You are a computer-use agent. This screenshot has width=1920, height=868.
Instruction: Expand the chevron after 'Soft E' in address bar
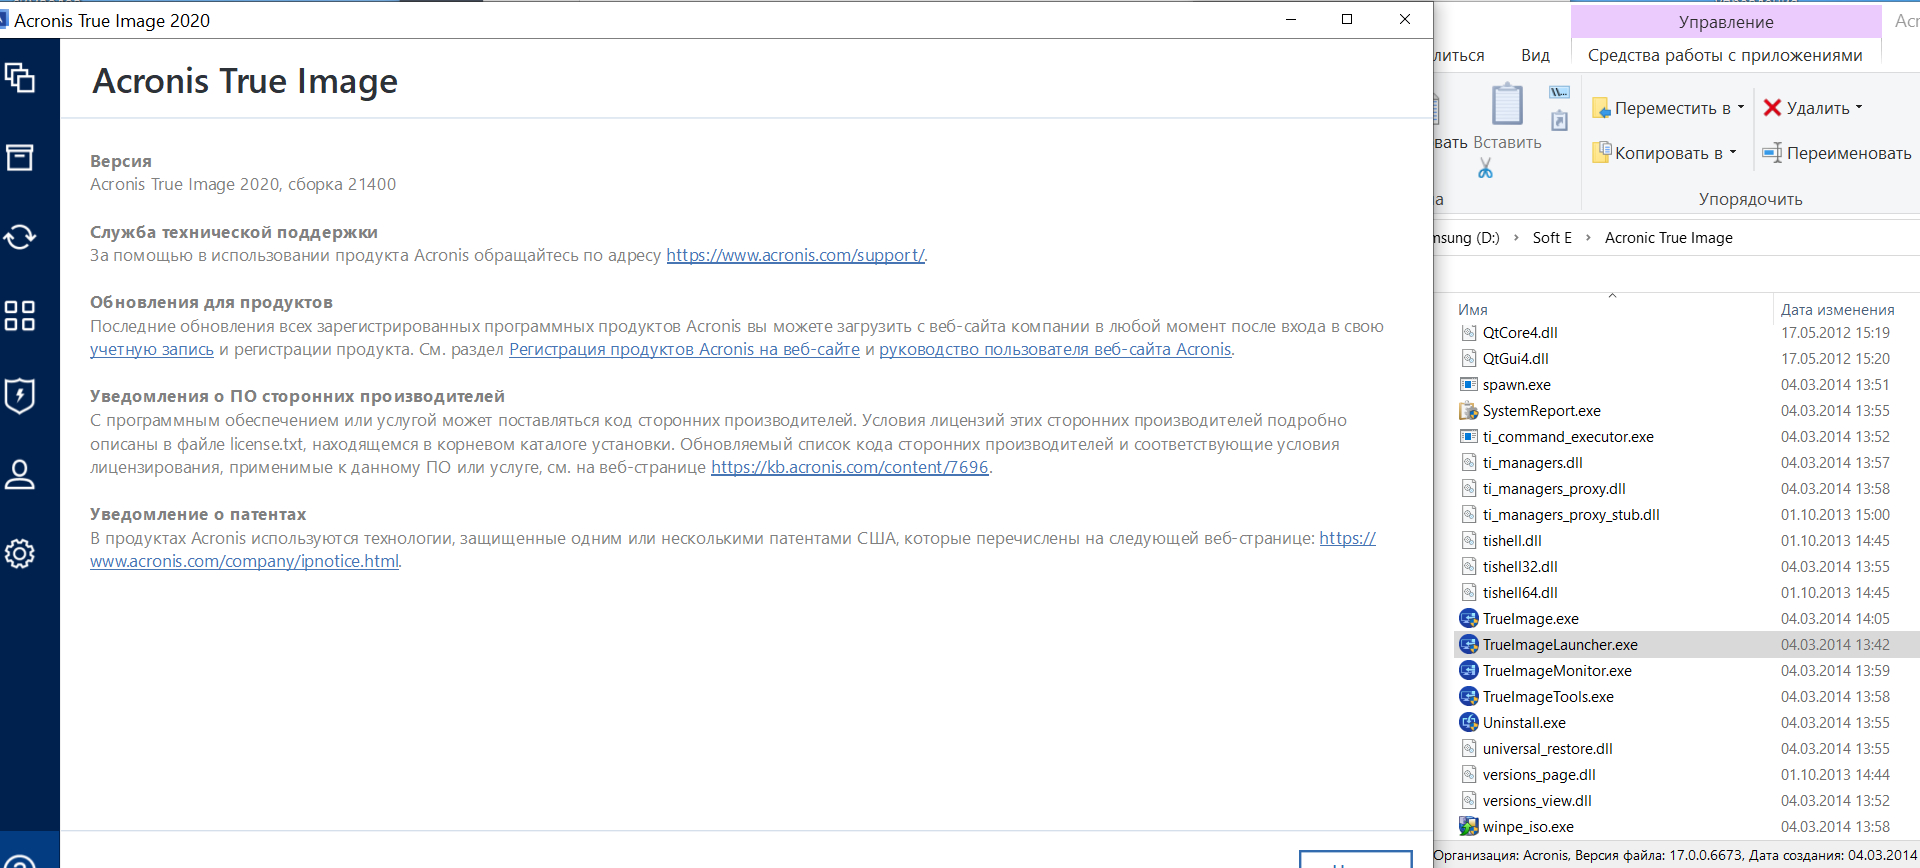1588,238
